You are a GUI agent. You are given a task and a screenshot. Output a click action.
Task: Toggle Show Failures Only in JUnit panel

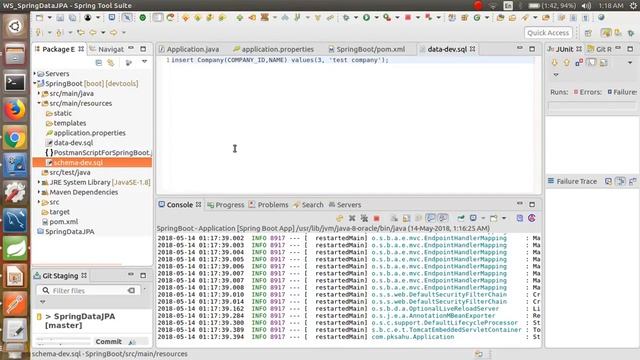tap(579, 63)
